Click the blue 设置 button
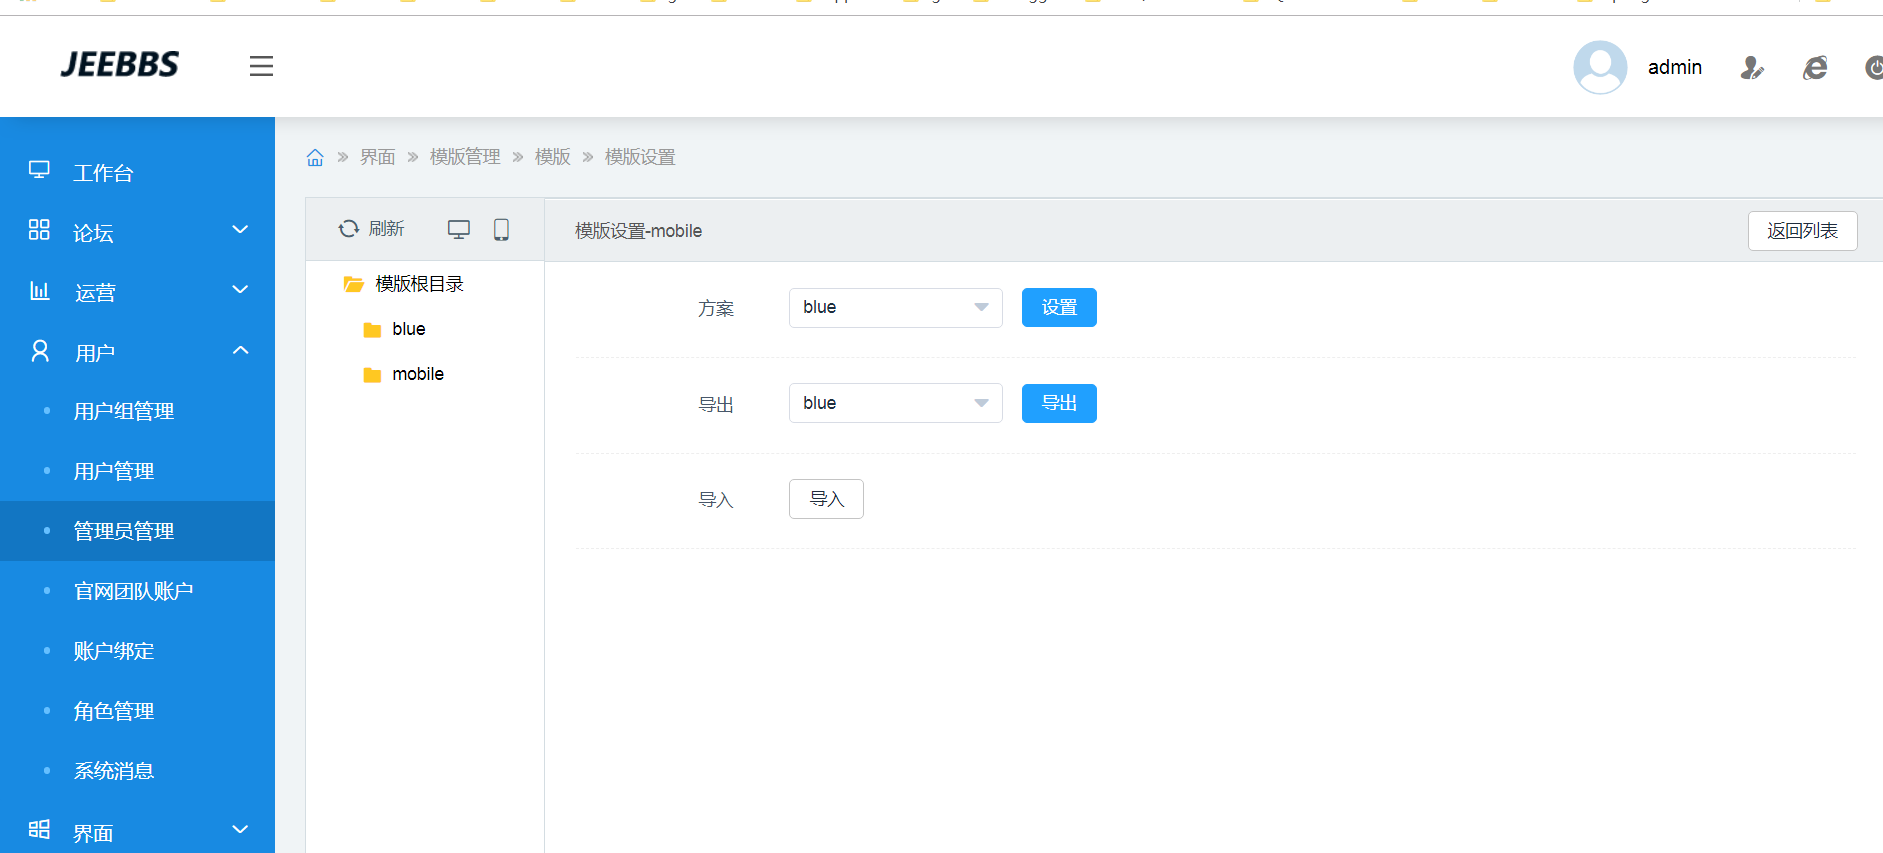Screen dimensions: 1883x853 [1058, 307]
